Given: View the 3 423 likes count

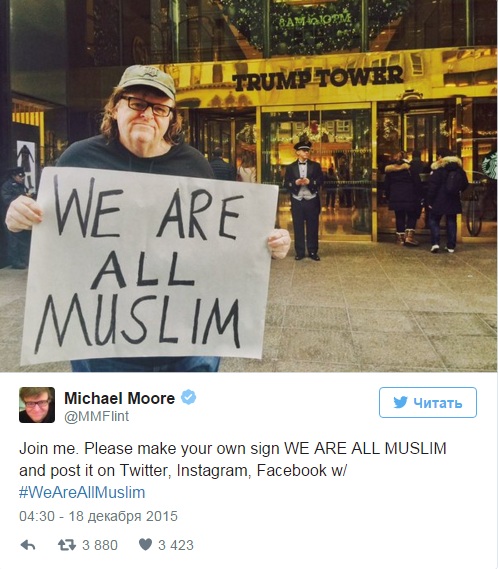Looking at the screenshot, I should tap(176, 545).
